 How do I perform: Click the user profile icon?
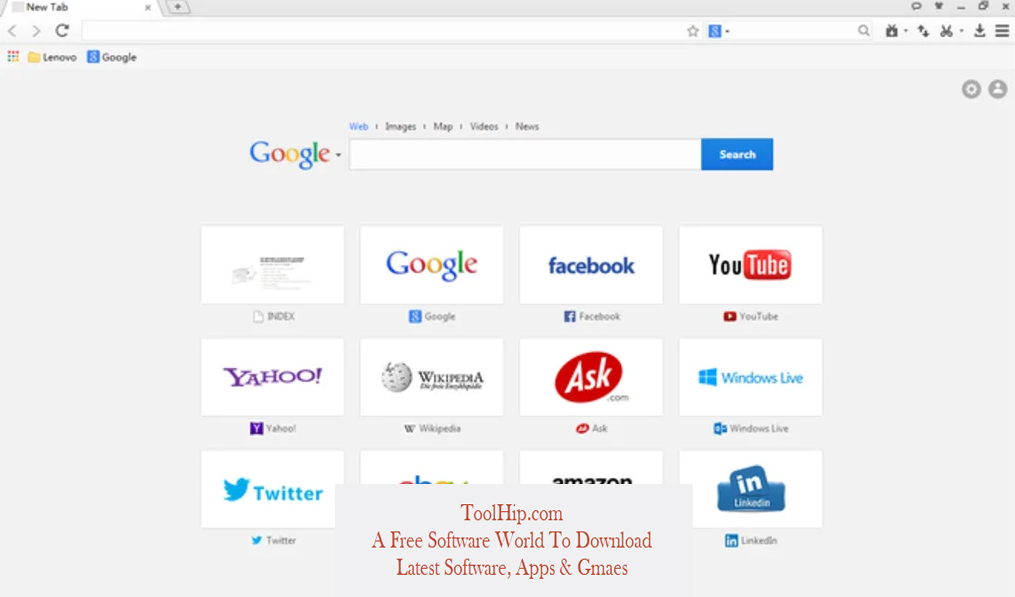pyautogui.click(x=998, y=89)
